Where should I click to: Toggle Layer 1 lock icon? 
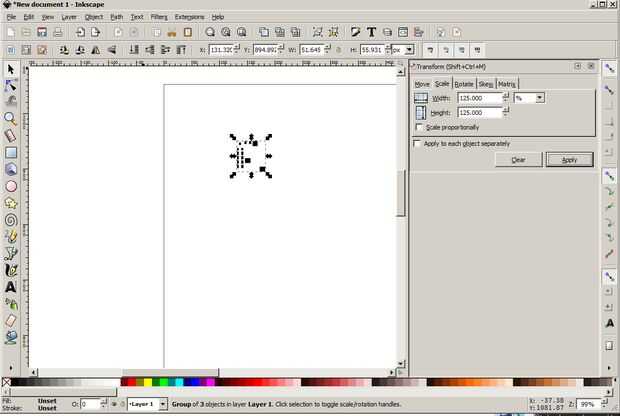point(122,404)
